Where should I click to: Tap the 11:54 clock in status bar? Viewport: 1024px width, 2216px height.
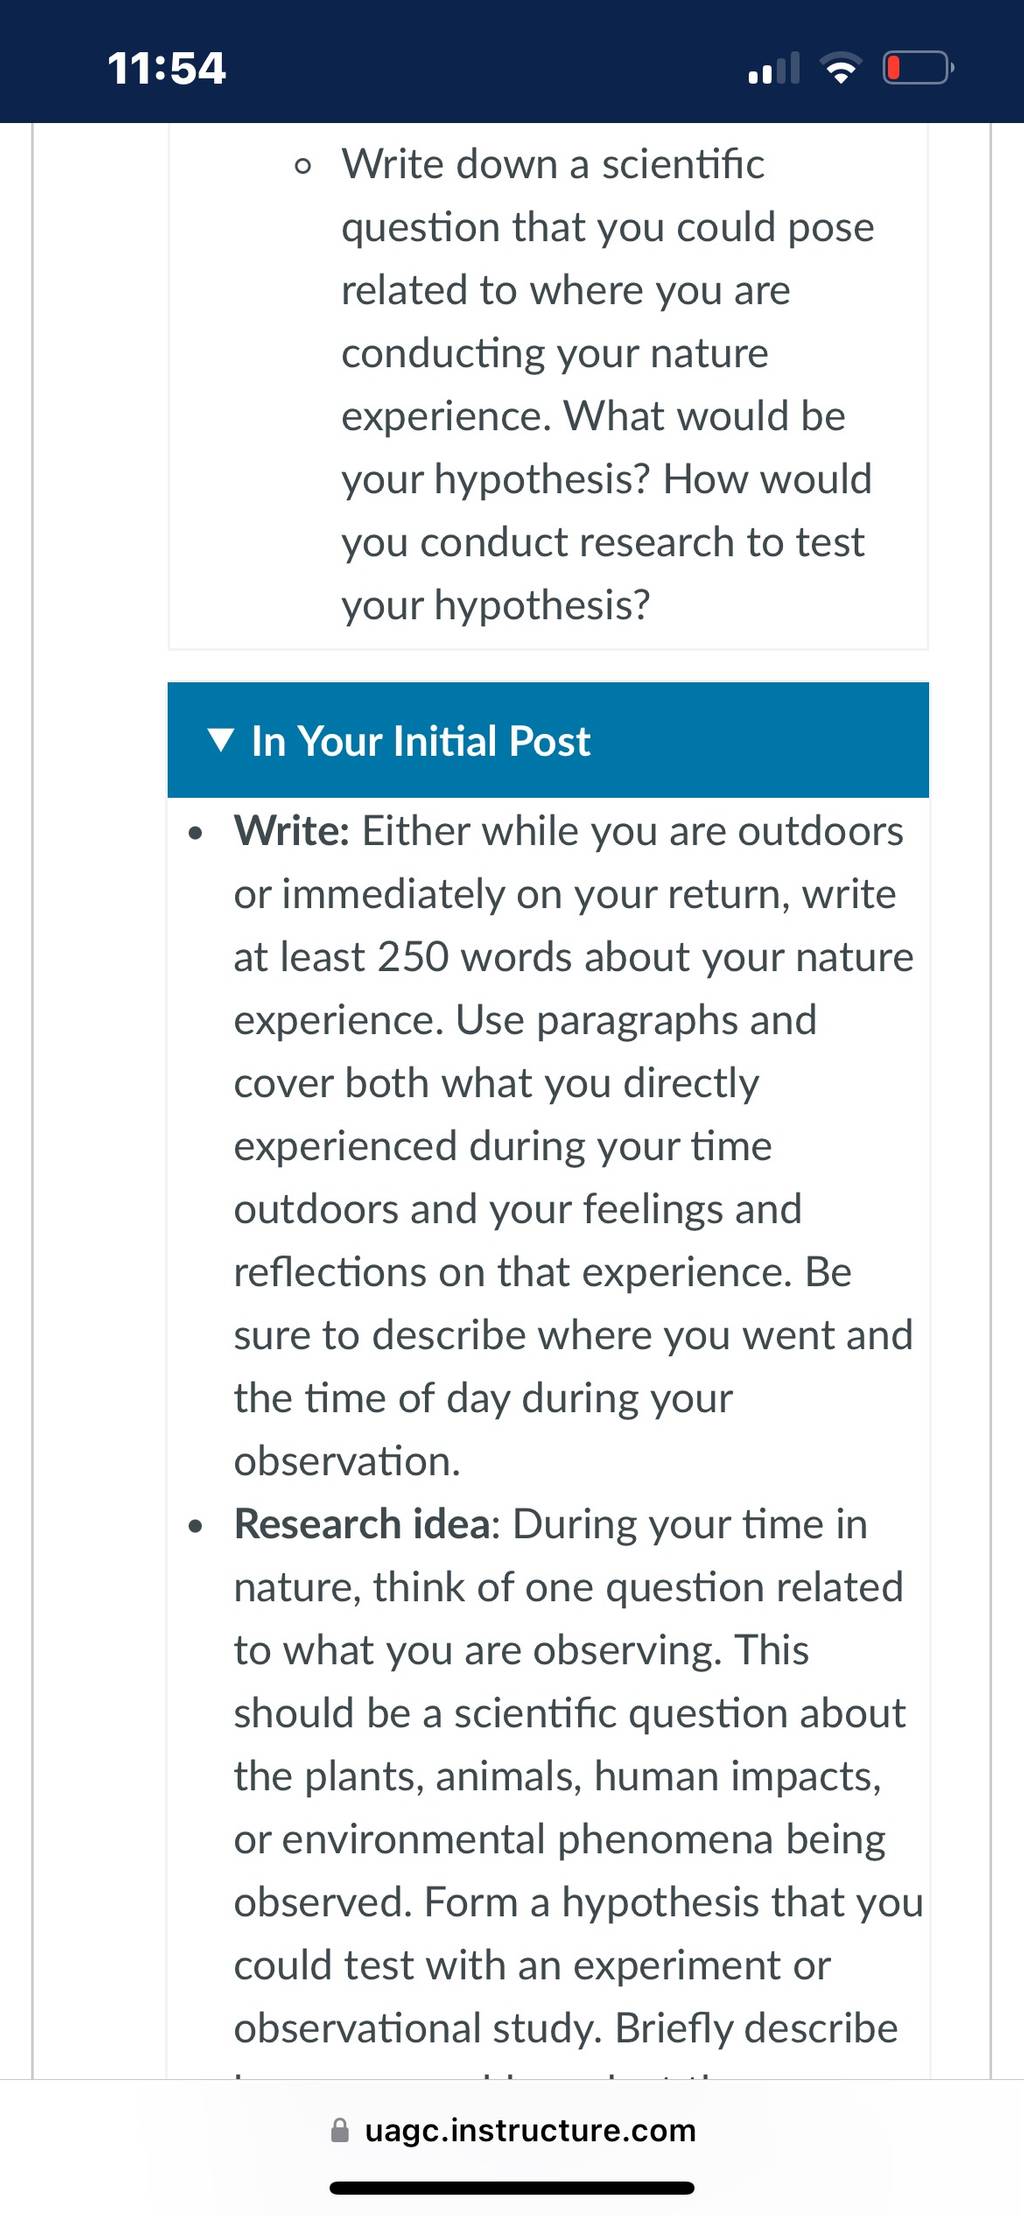pos(166,69)
